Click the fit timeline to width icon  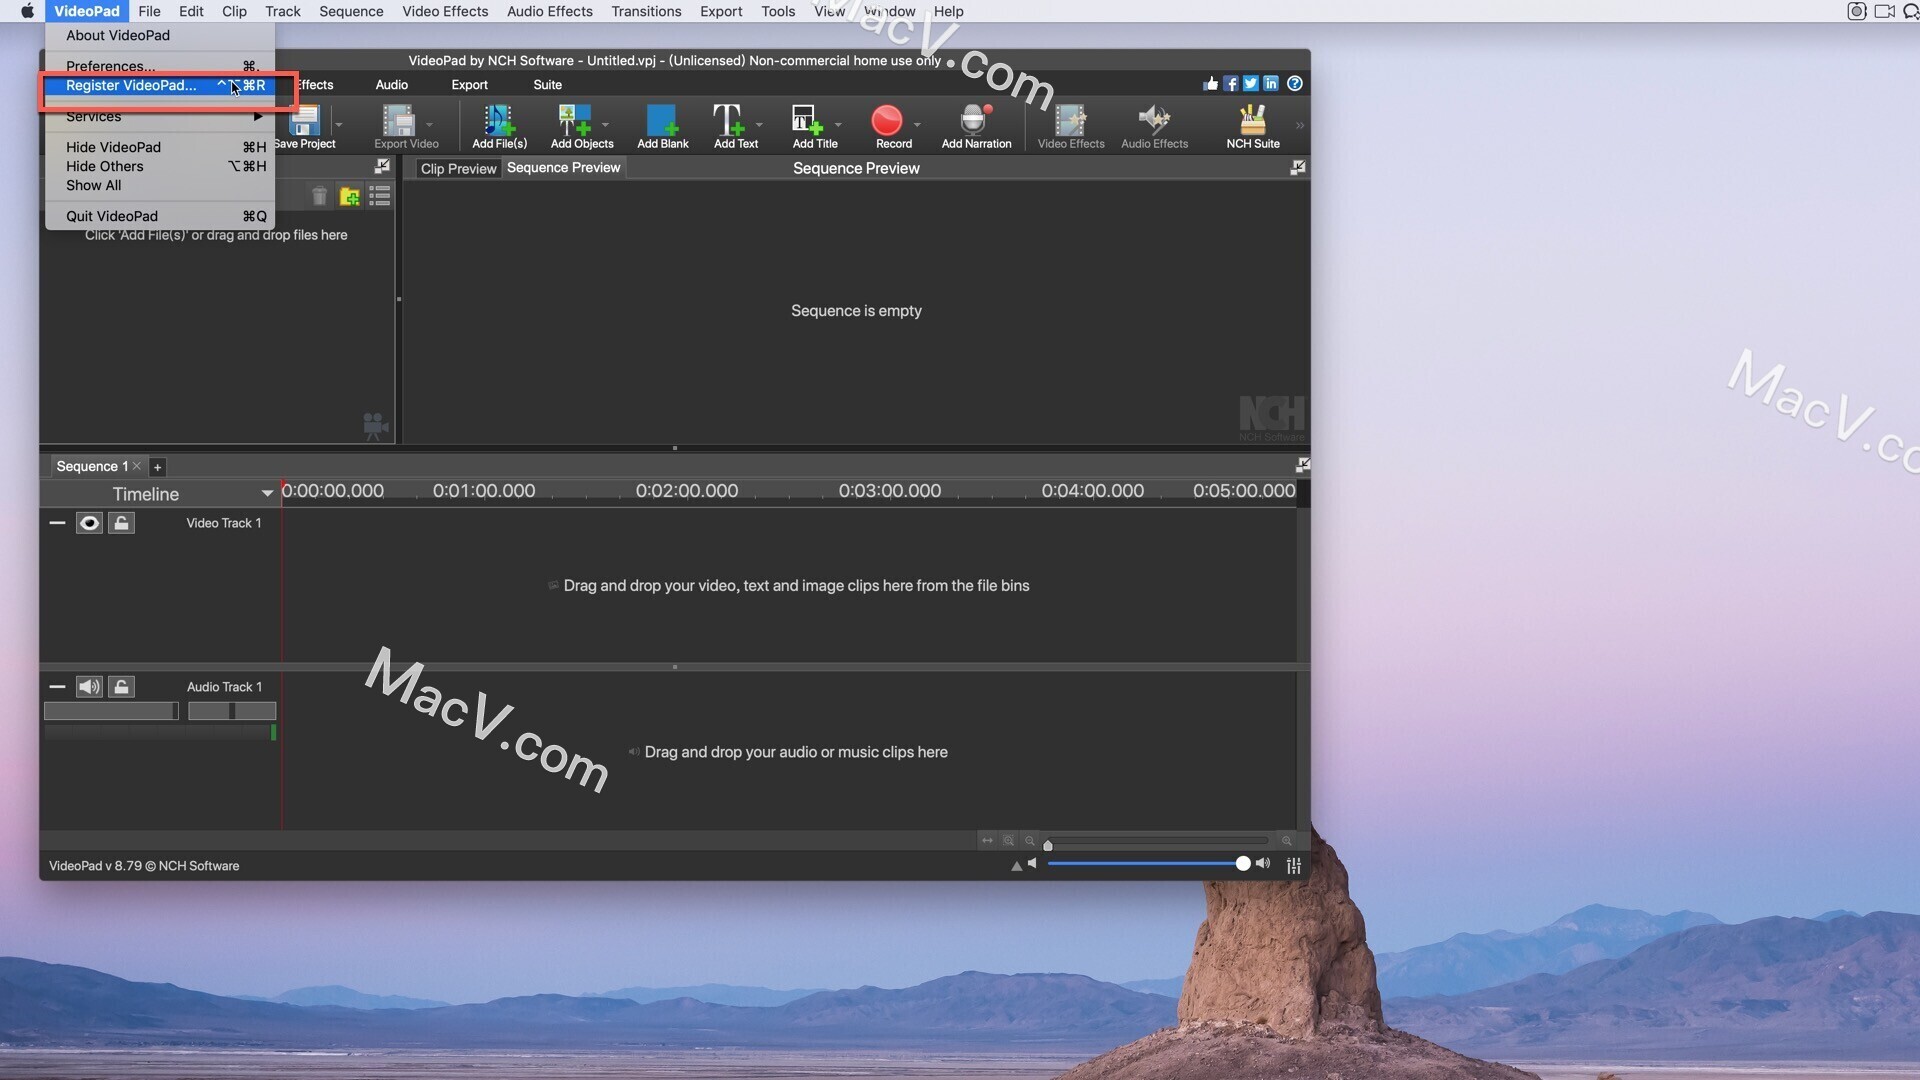[987, 841]
